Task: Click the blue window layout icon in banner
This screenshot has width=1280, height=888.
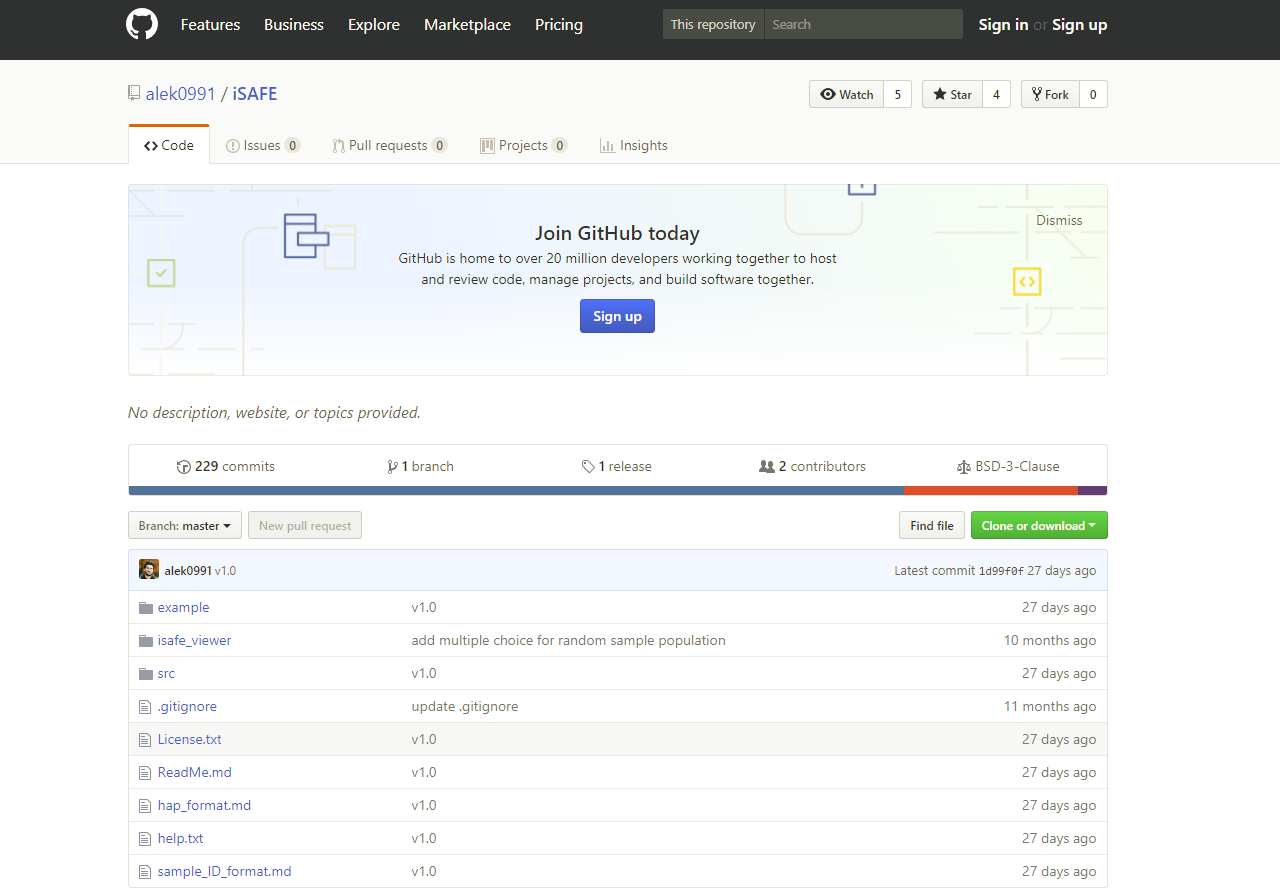Action: (306, 236)
